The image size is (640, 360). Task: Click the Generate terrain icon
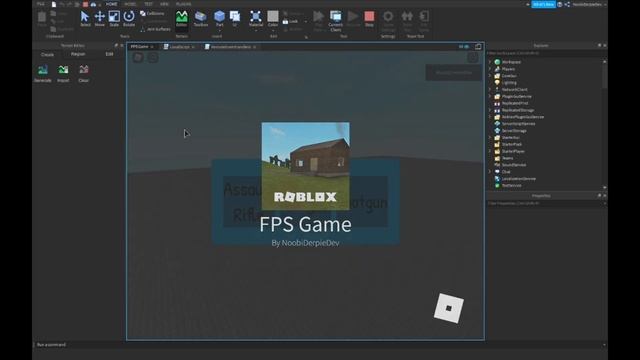[x=43, y=73]
